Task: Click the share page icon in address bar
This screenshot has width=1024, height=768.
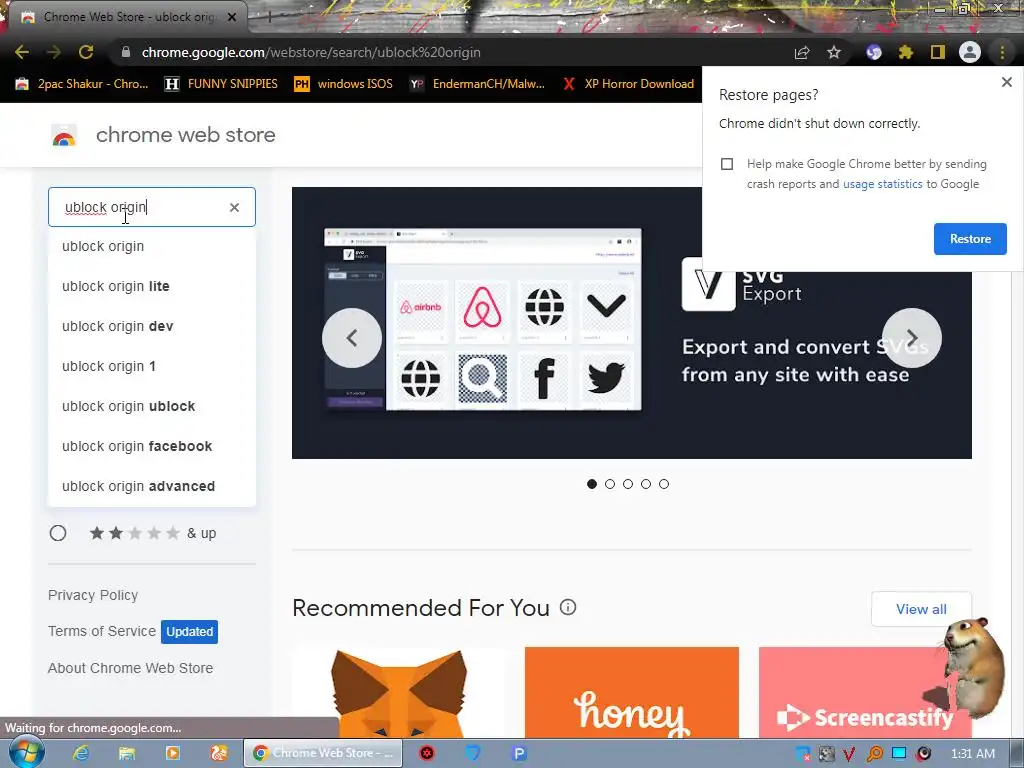Action: click(802, 52)
